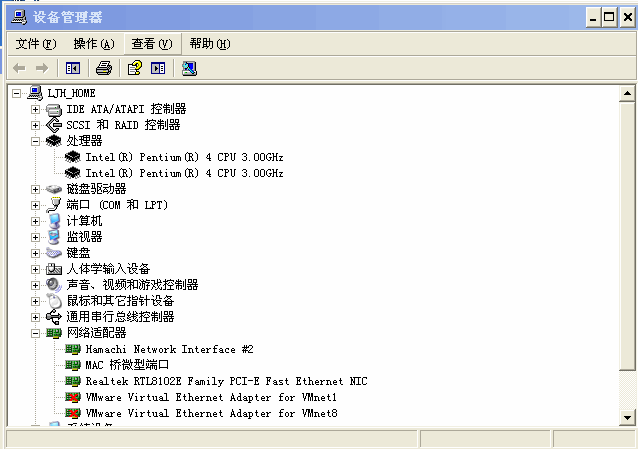The image size is (638, 449).
Task: Click the 人体学输入设备 icon
Action: [54, 269]
